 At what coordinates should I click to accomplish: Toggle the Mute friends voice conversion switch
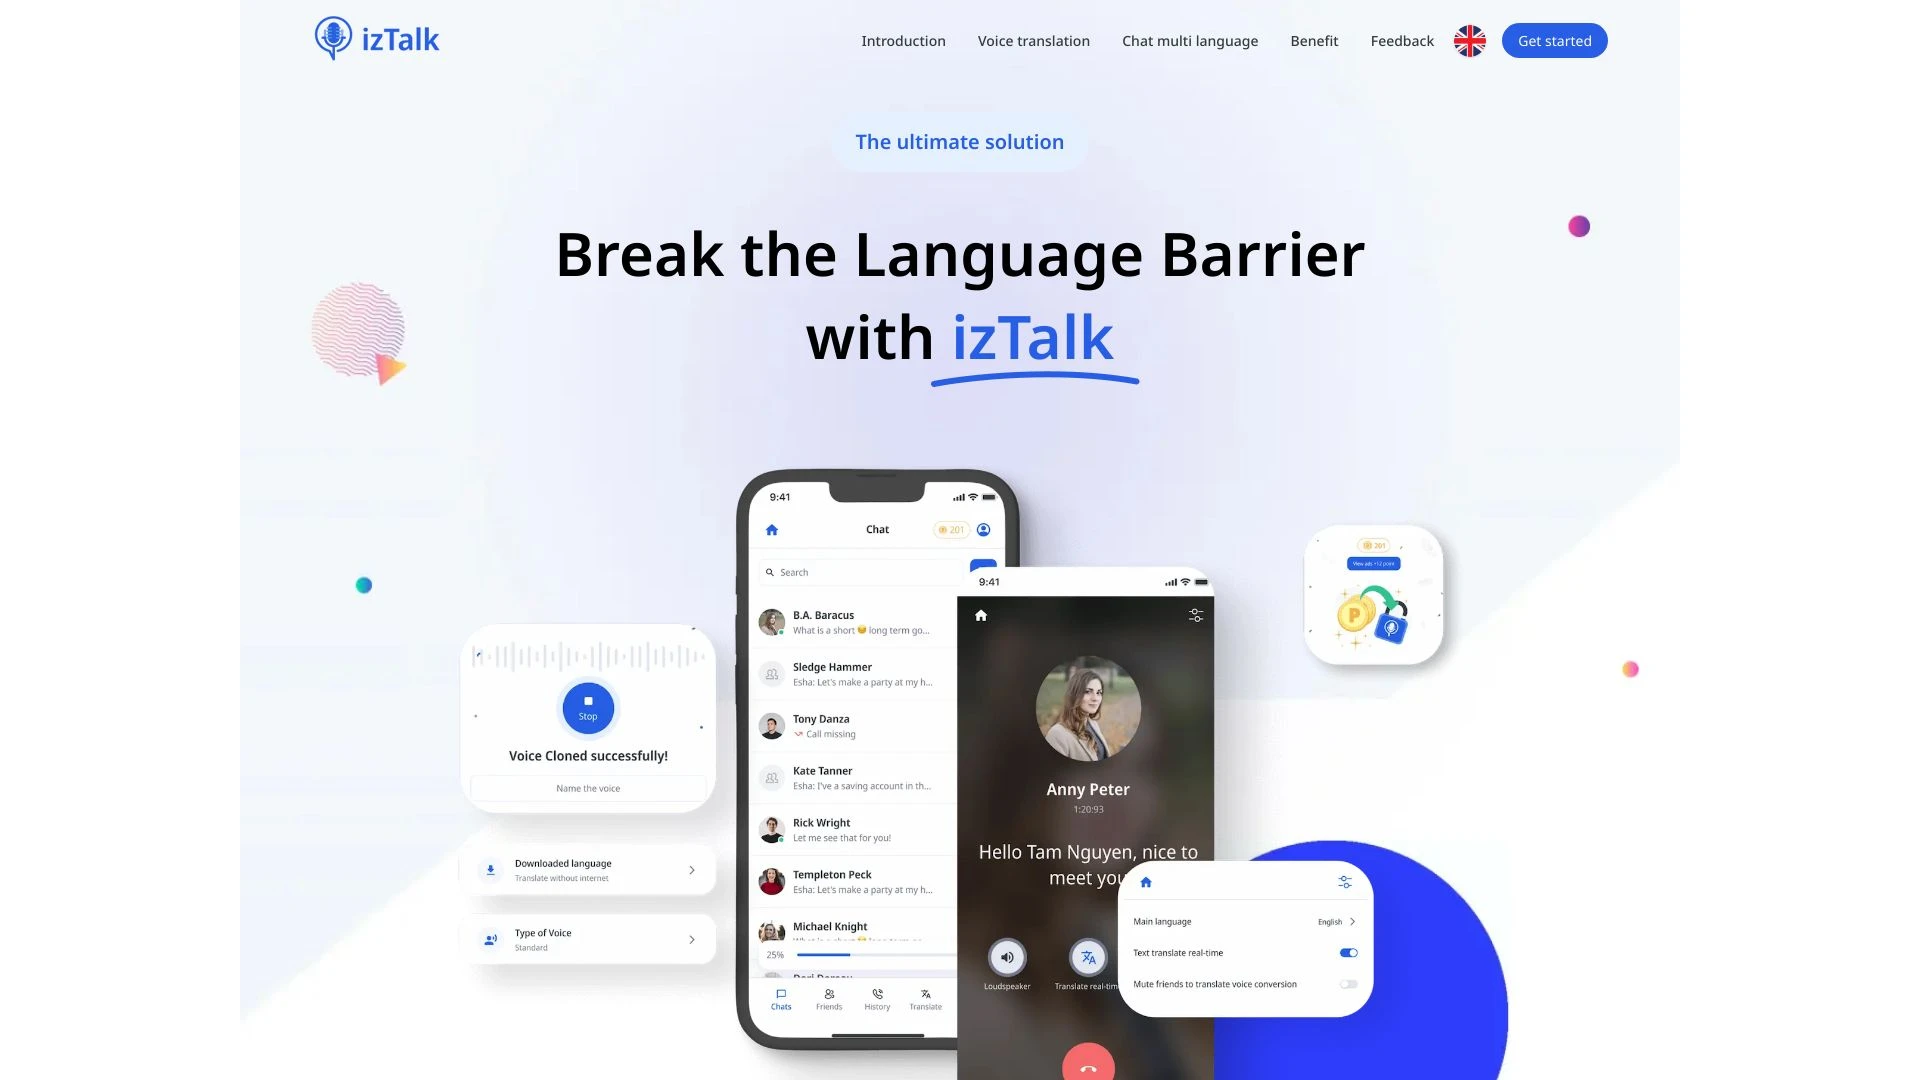click(1348, 984)
